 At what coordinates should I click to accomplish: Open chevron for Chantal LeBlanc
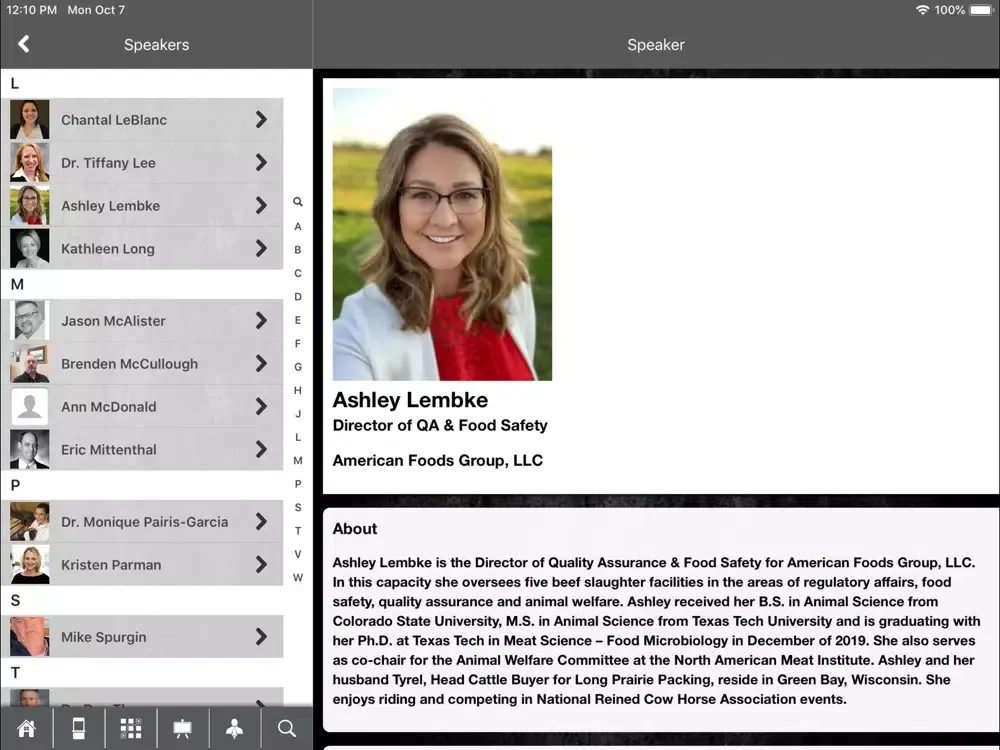point(261,119)
